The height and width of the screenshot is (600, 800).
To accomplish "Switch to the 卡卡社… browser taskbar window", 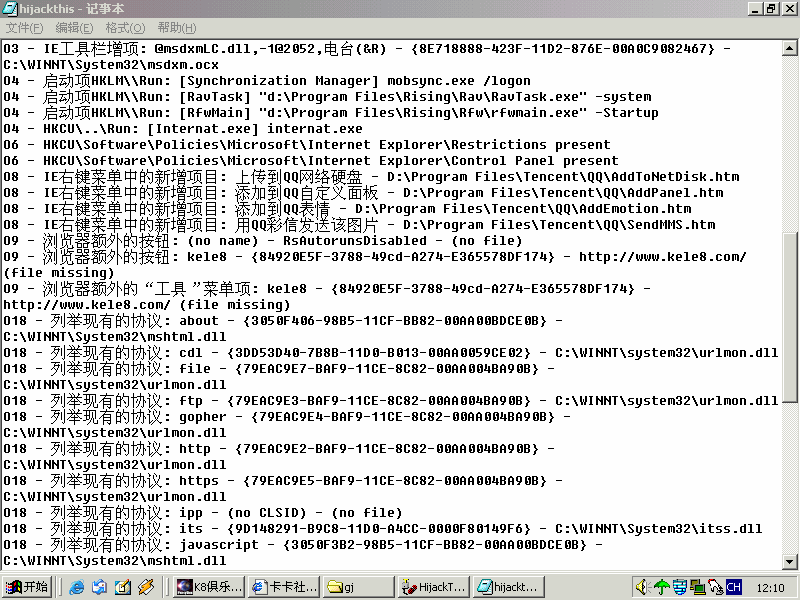I will [x=284, y=587].
